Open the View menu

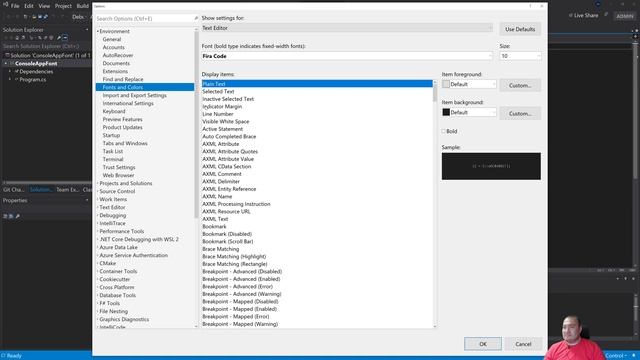coord(44,6)
